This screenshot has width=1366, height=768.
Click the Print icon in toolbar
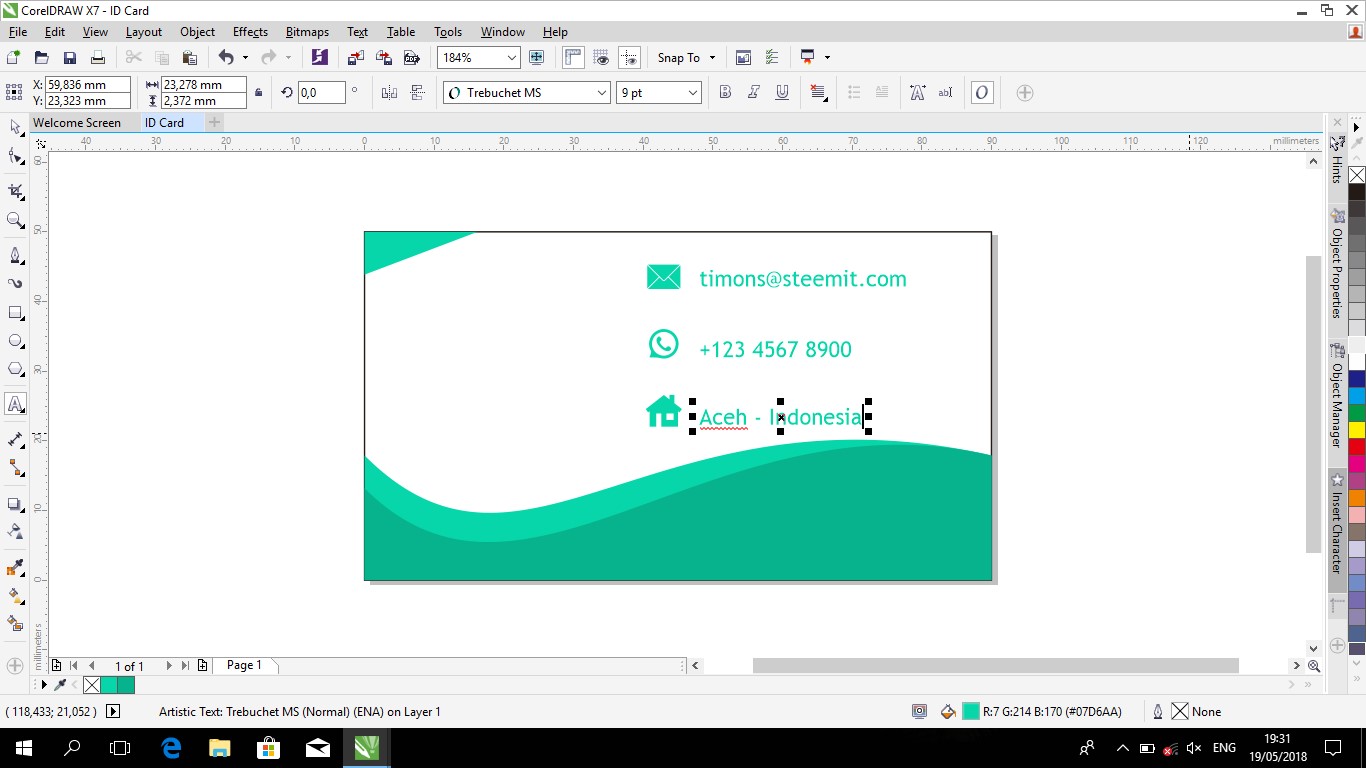click(x=98, y=58)
